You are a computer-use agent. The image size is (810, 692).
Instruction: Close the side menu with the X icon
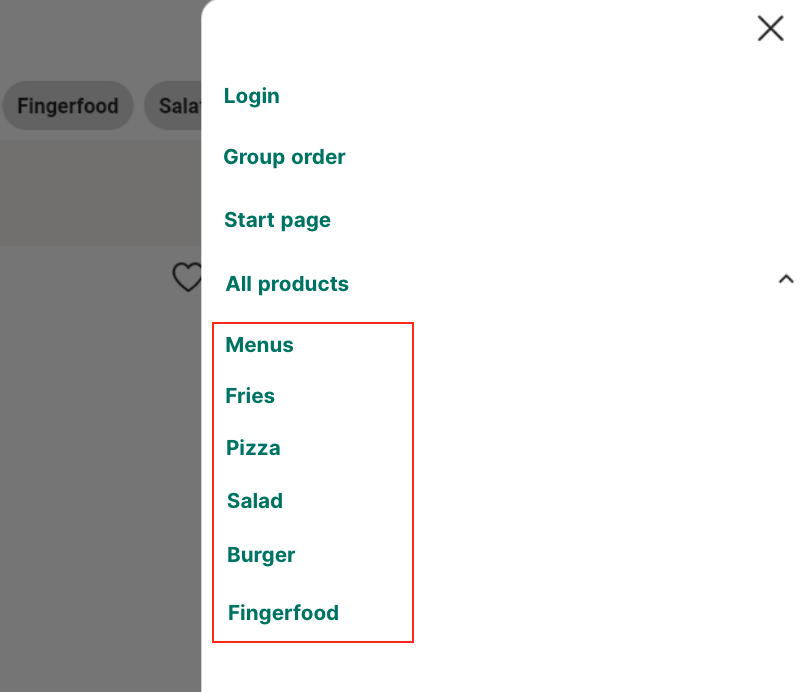click(x=770, y=28)
